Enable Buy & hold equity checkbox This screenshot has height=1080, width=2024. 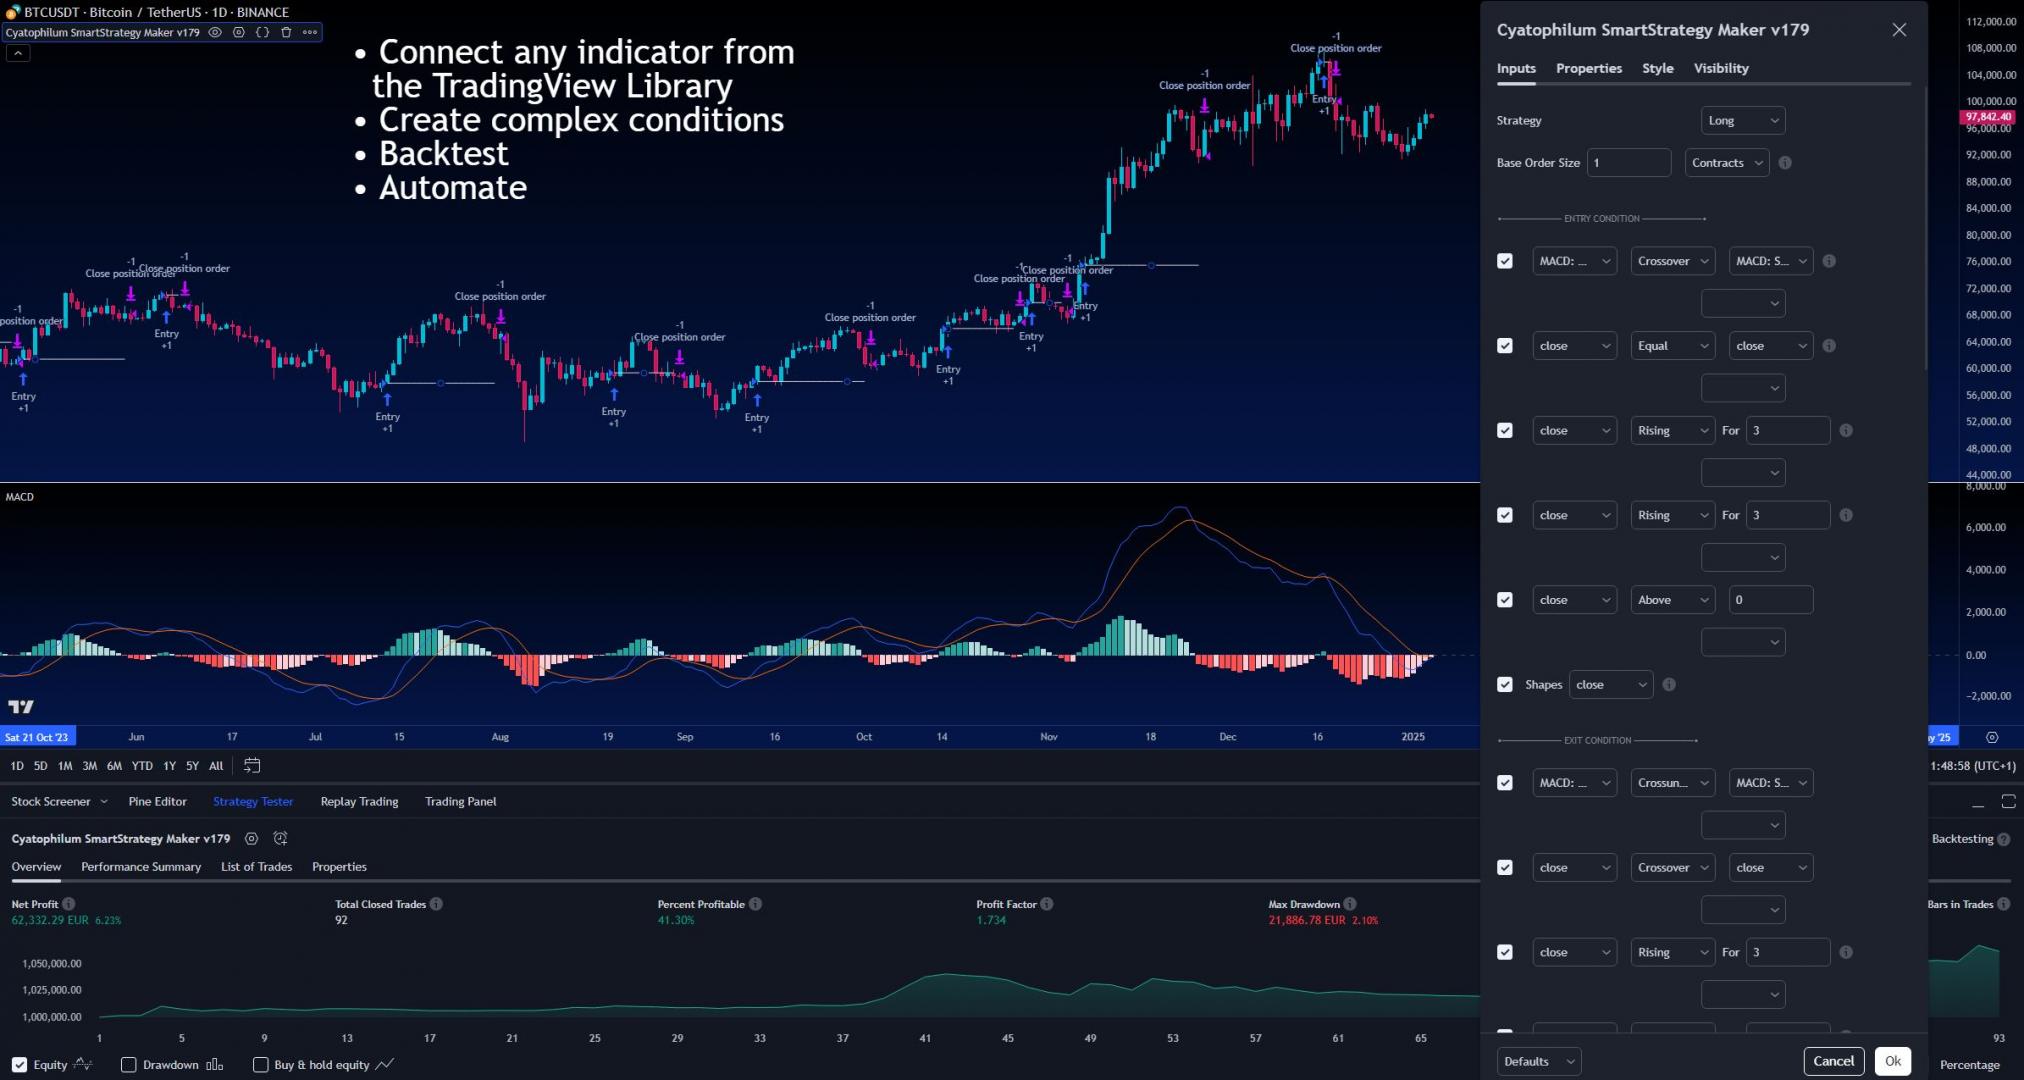click(261, 1065)
